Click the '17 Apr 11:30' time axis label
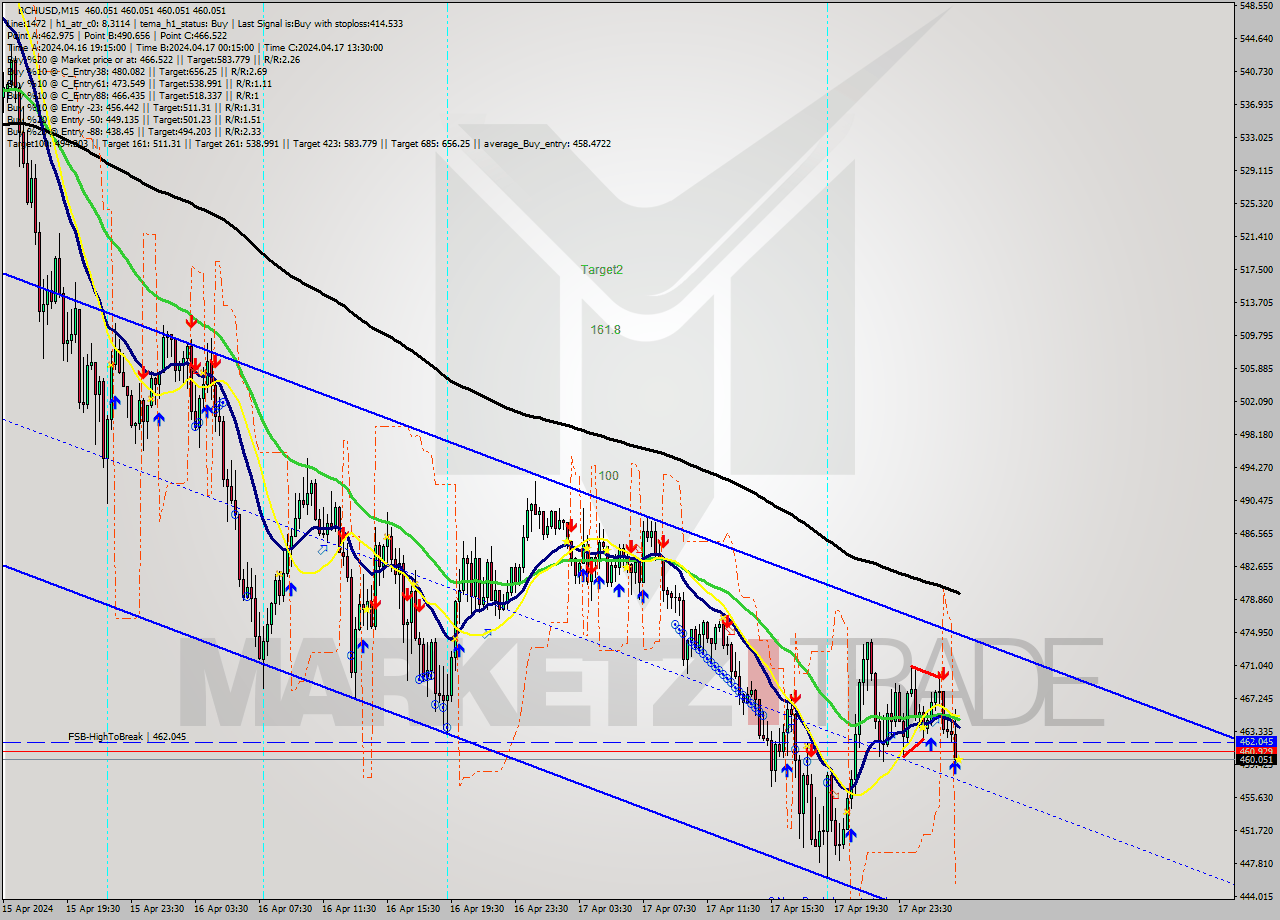 click(x=734, y=909)
